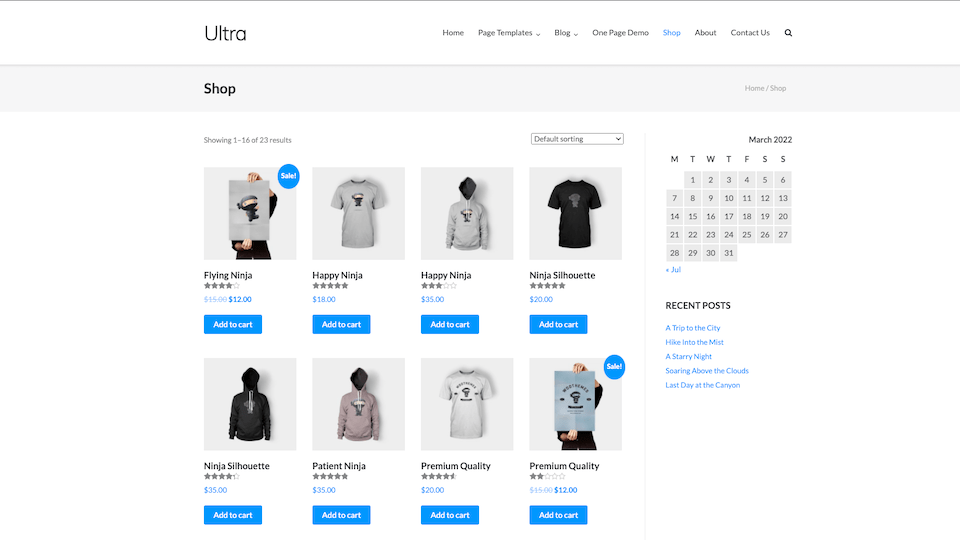The image size is (960, 540).
Task: Add Patient Ninja to cart
Action: pos(341,515)
